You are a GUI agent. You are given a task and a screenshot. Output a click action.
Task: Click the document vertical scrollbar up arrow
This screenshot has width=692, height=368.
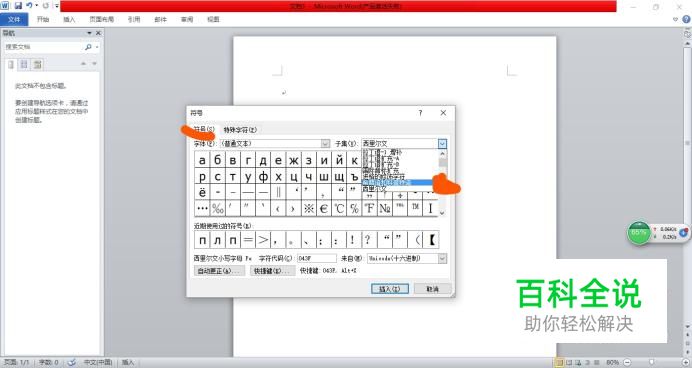pyautogui.click(x=687, y=43)
